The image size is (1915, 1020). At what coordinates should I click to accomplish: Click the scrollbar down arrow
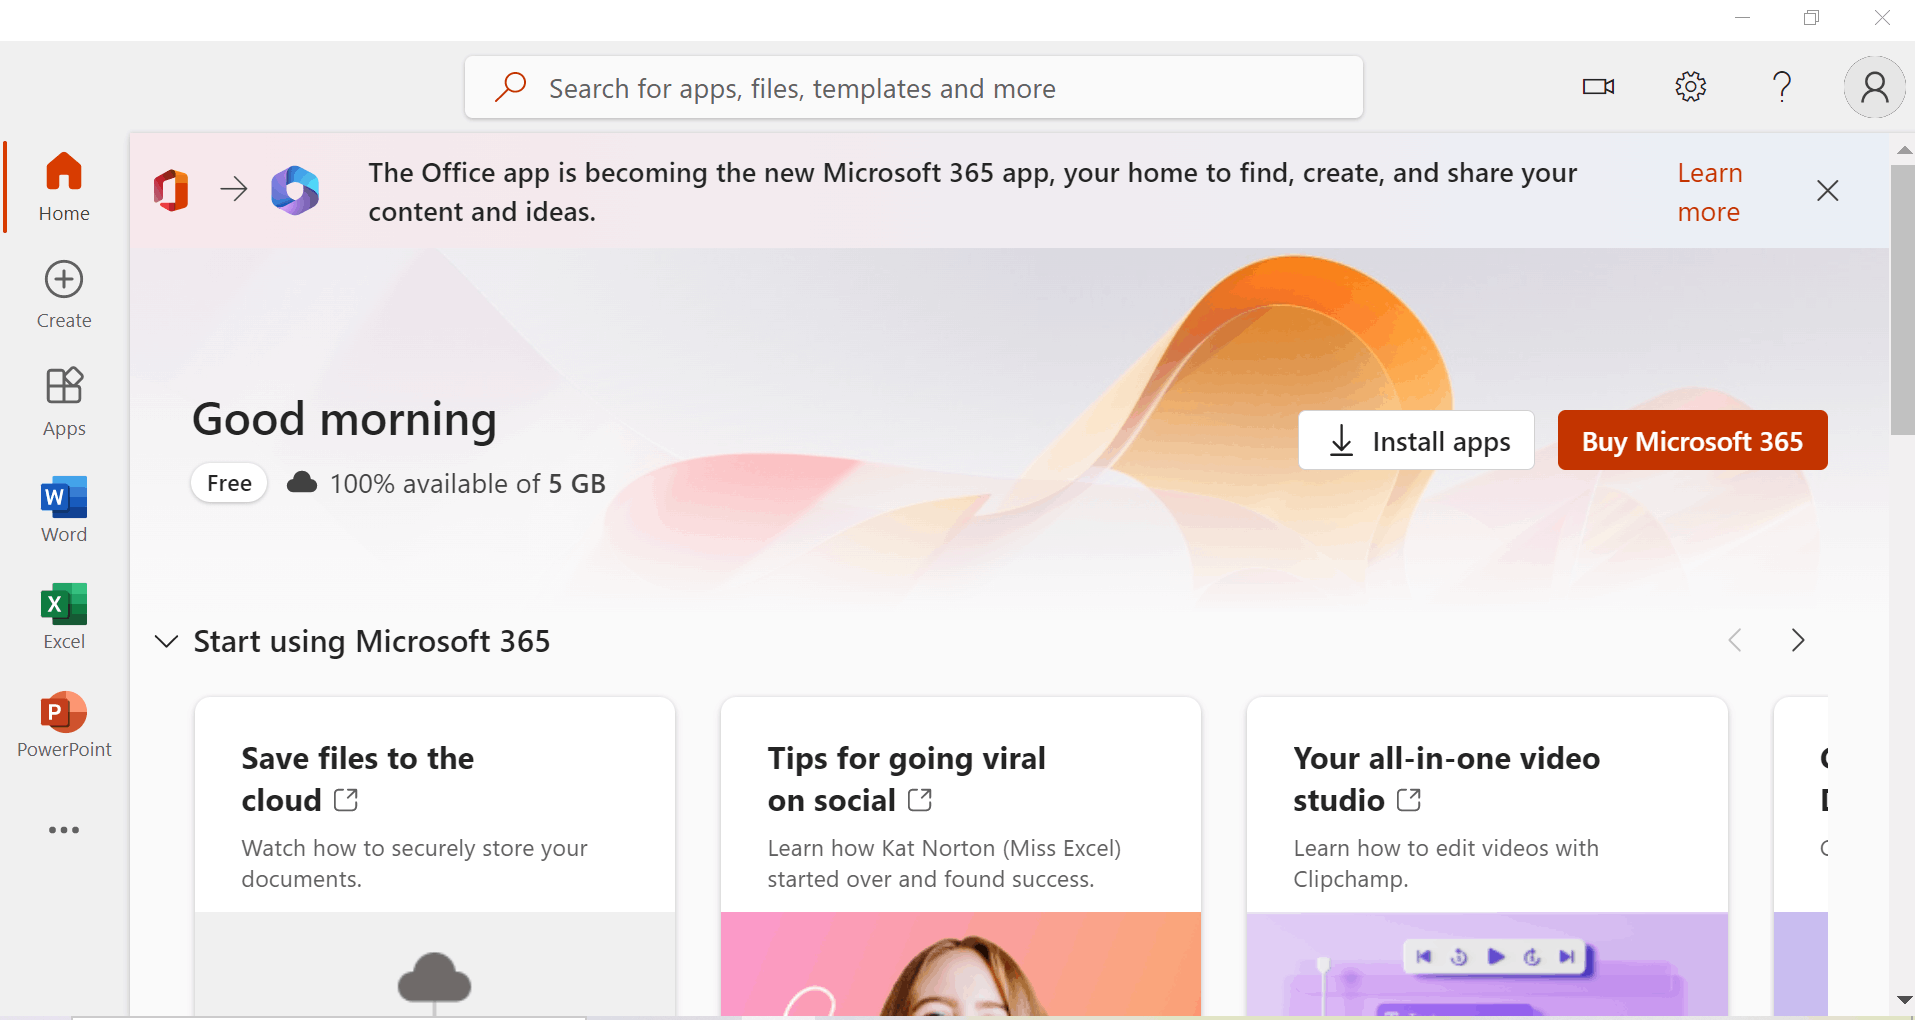[1904, 999]
